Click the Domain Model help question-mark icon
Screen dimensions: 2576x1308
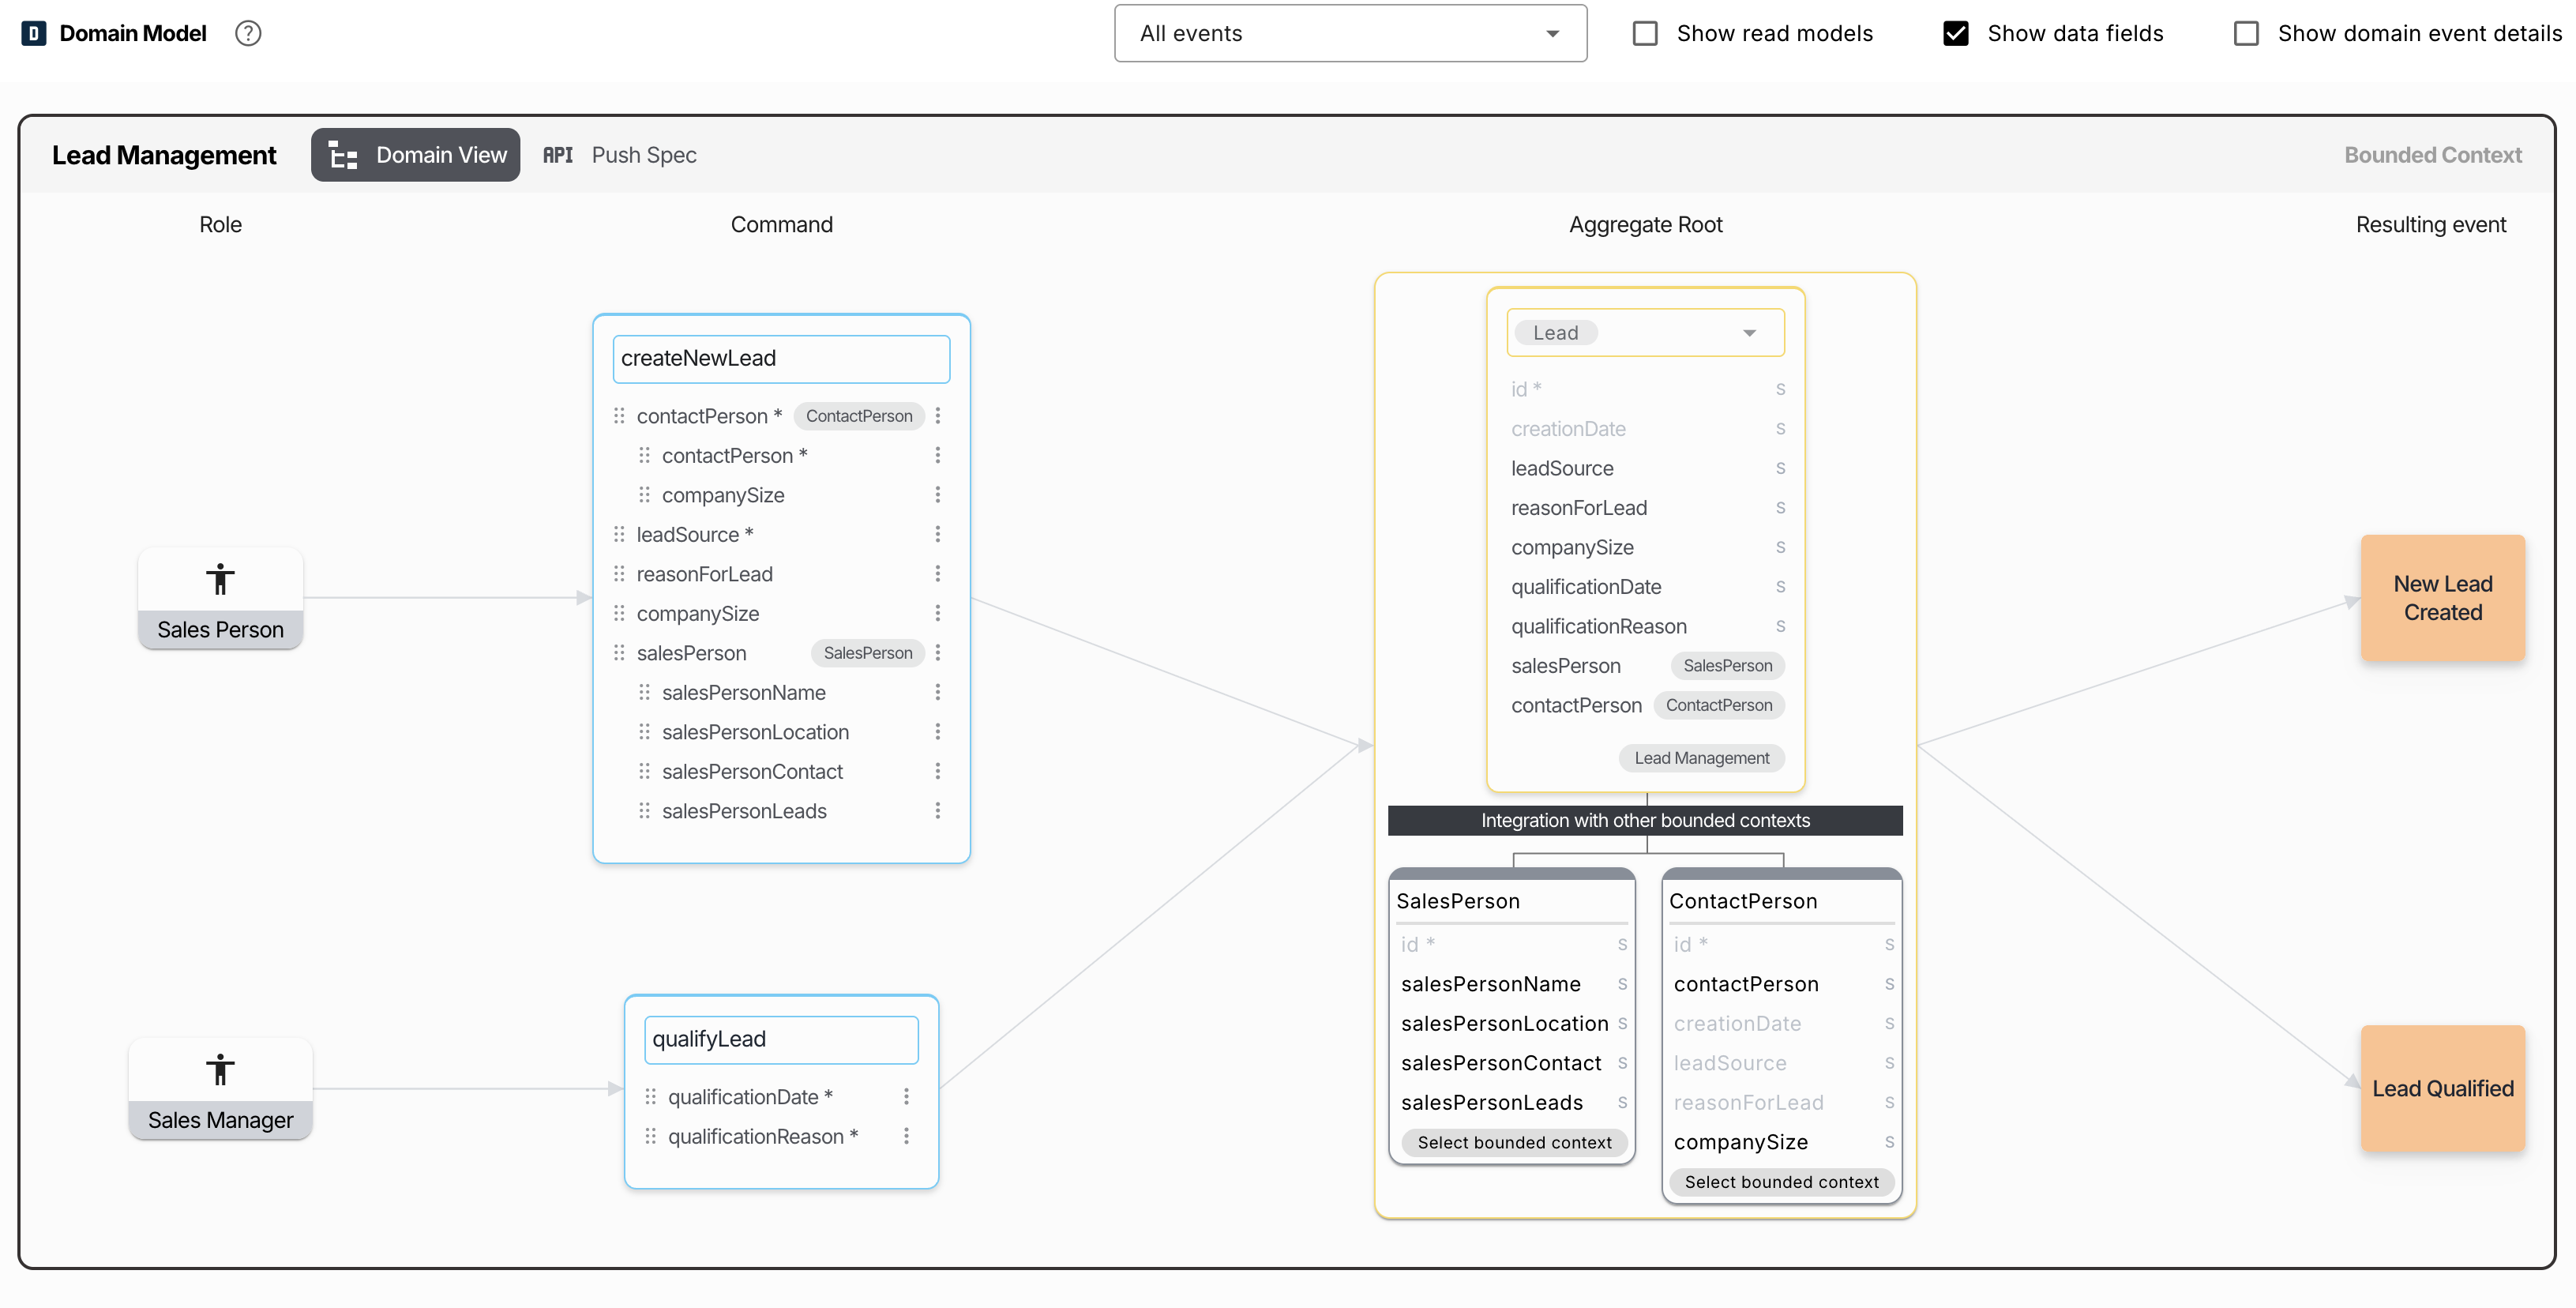coord(248,33)
